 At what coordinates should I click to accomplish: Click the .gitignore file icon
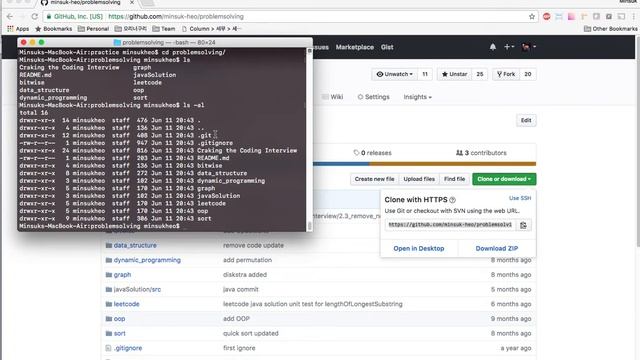[108, 348]
